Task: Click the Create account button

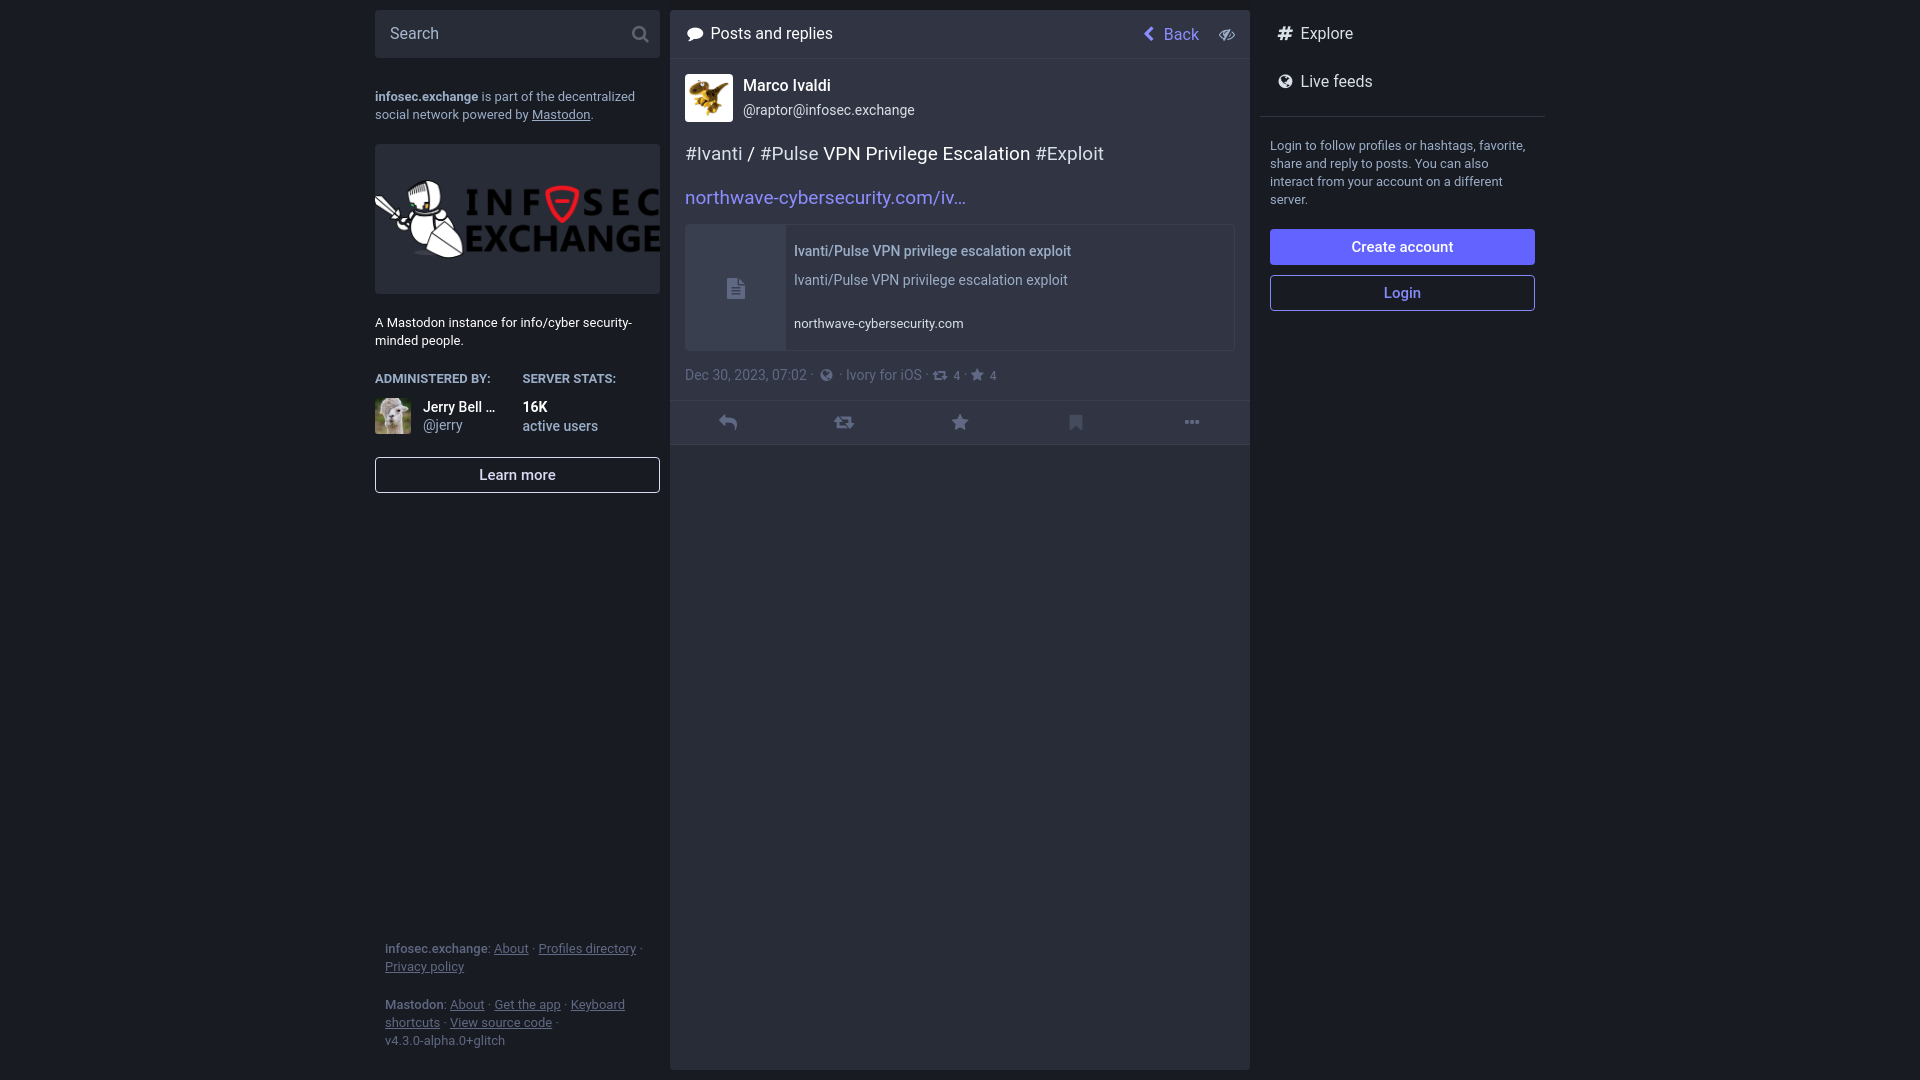Action: (x=1402, y=247)
